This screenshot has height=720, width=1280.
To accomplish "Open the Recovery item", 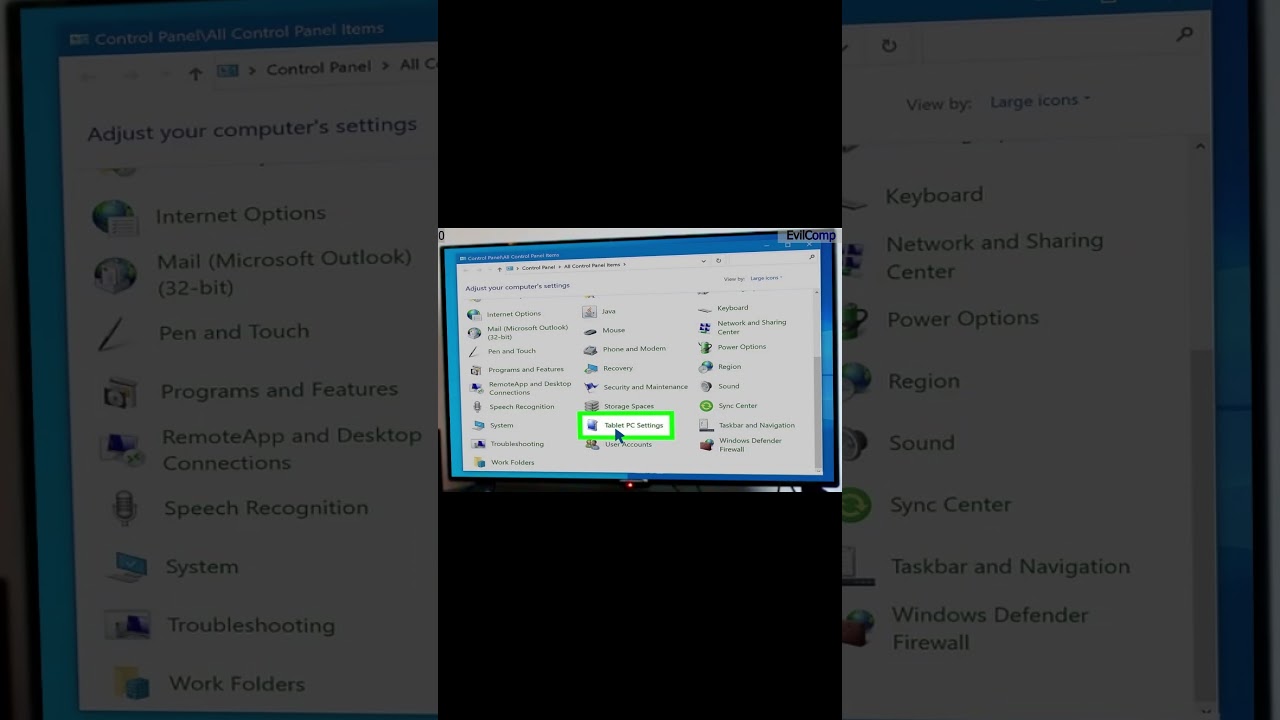I will tap(609, 368).
